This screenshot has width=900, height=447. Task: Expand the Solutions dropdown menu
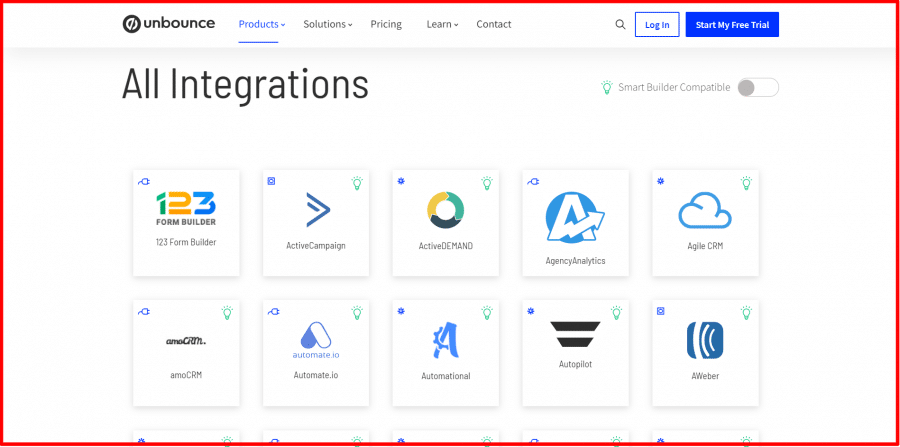(328, 24)
